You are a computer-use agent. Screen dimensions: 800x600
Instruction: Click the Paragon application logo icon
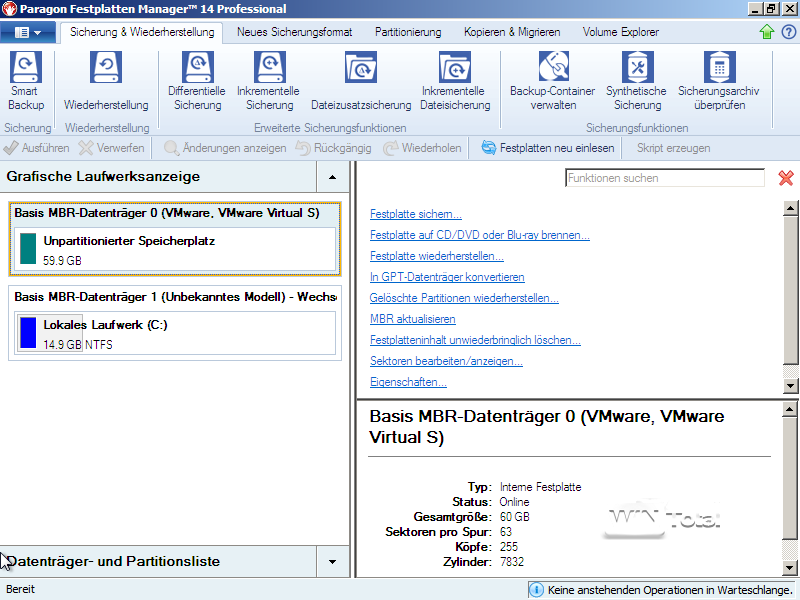(9, 9)
